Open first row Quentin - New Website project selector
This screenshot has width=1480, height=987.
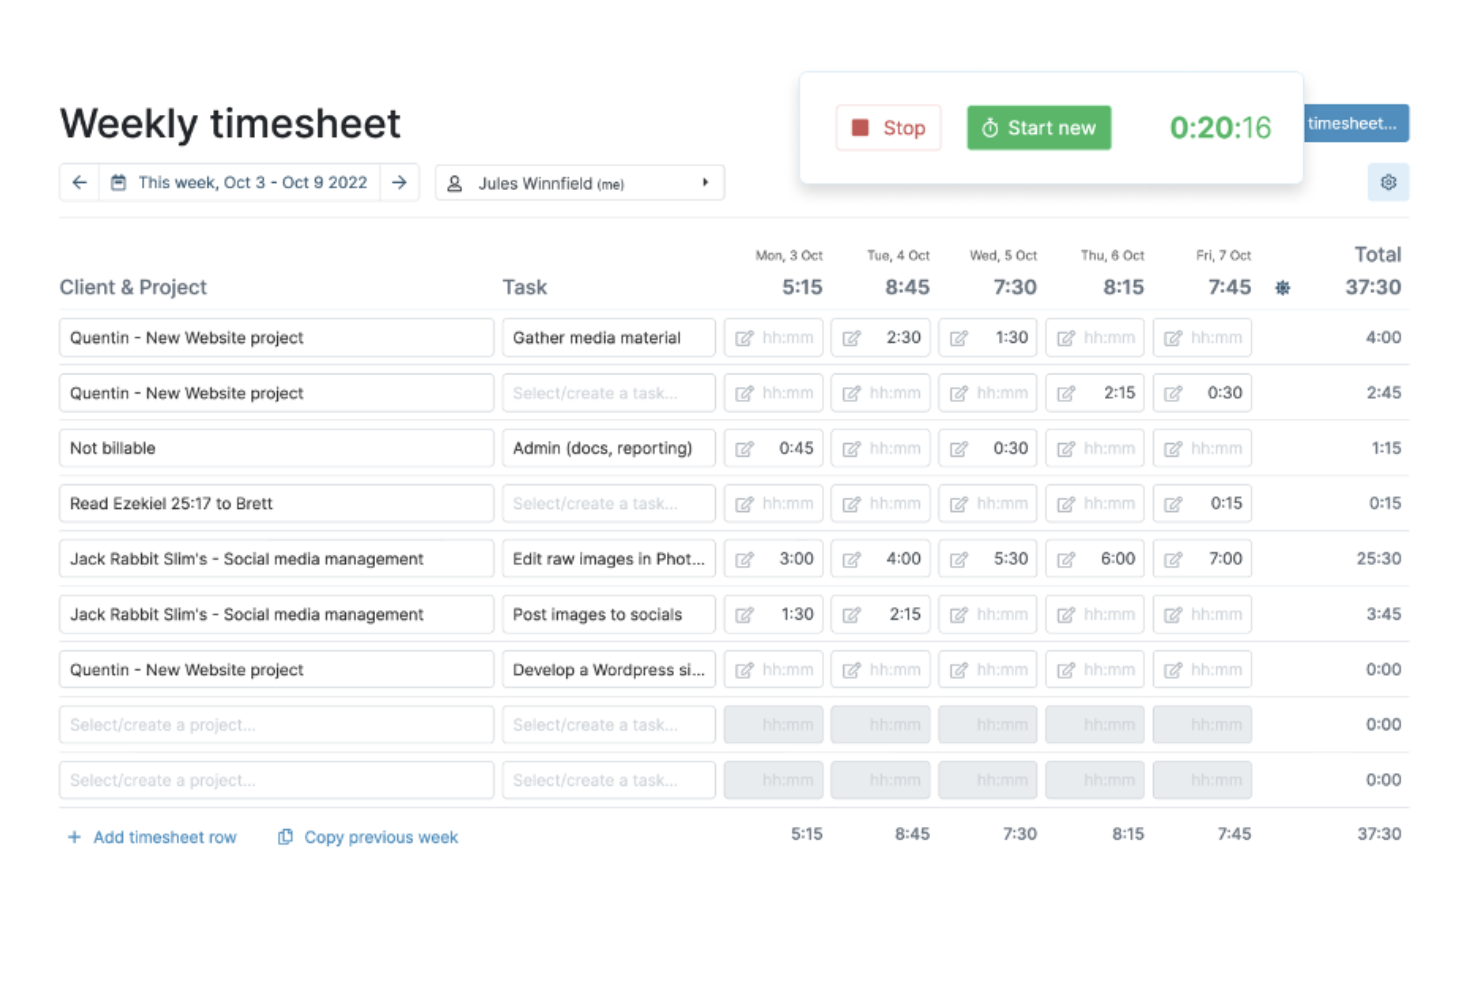point(276,338)
